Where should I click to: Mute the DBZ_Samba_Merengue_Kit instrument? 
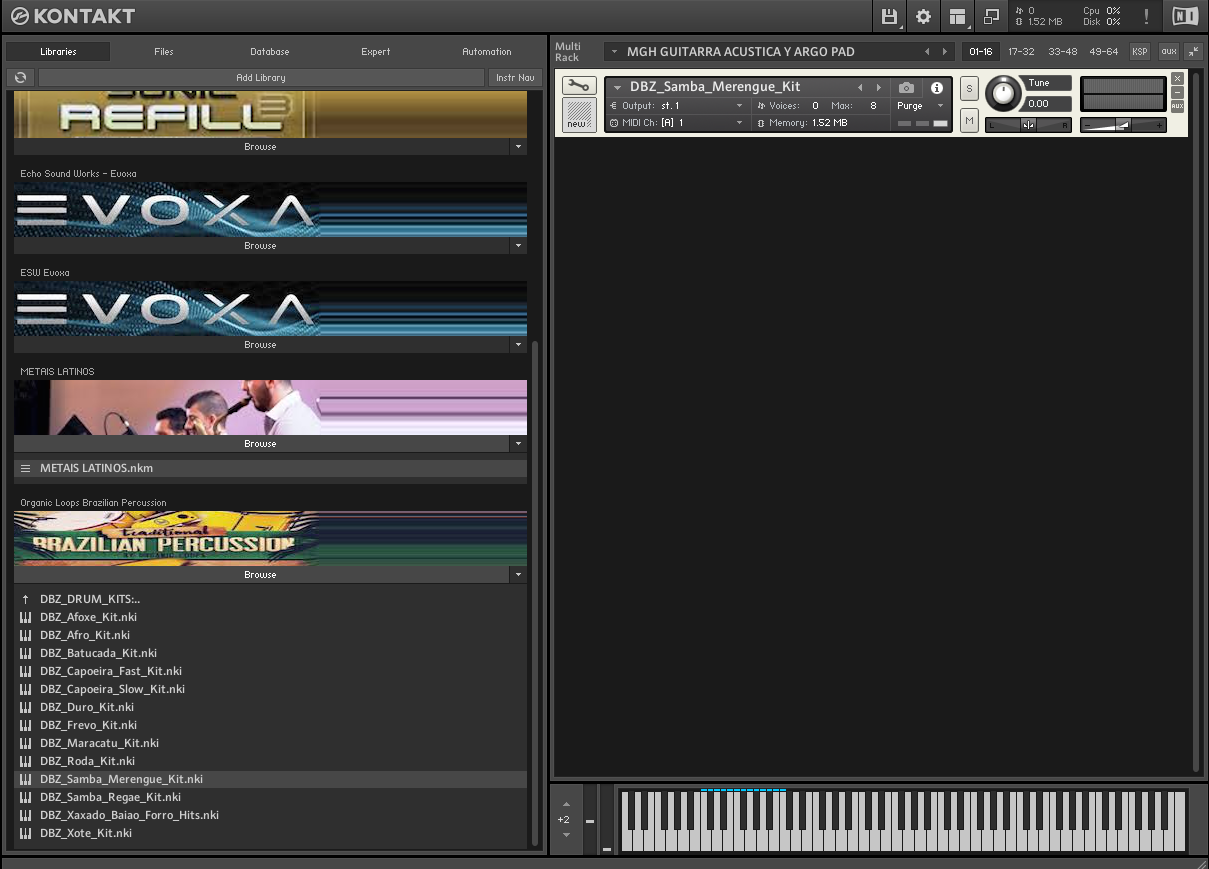969,121
